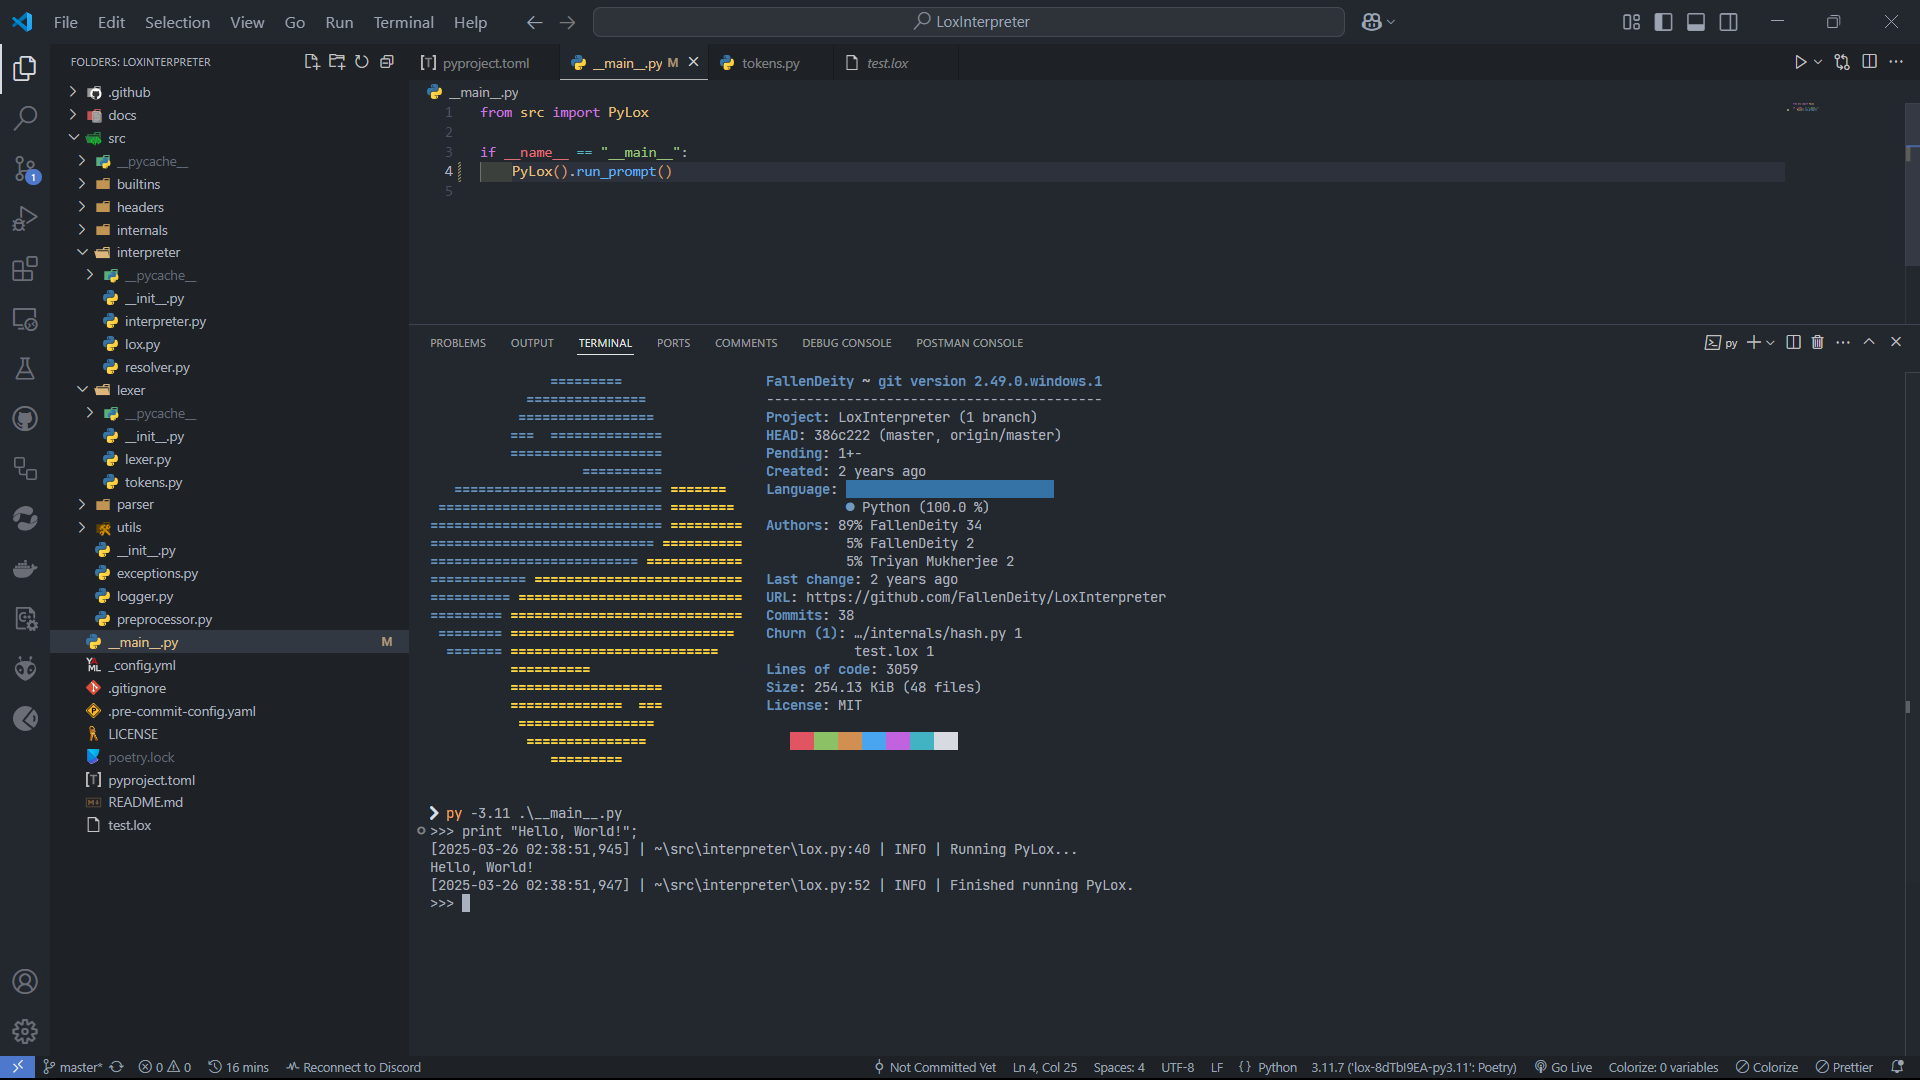Open the Search view in activity bar

25,118
